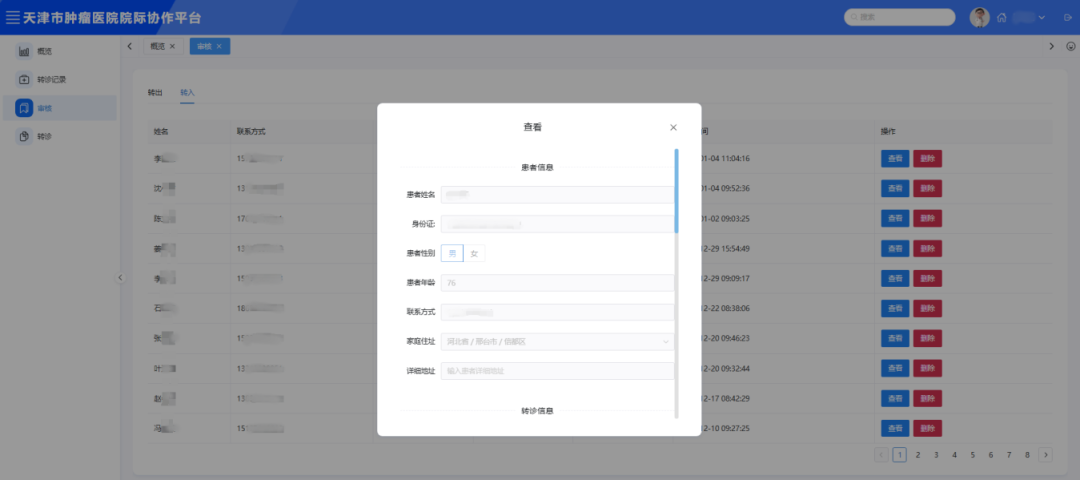Select 女 for patient gender
The height and width of the screenshot is (480, 1080).
pos(474,253)
